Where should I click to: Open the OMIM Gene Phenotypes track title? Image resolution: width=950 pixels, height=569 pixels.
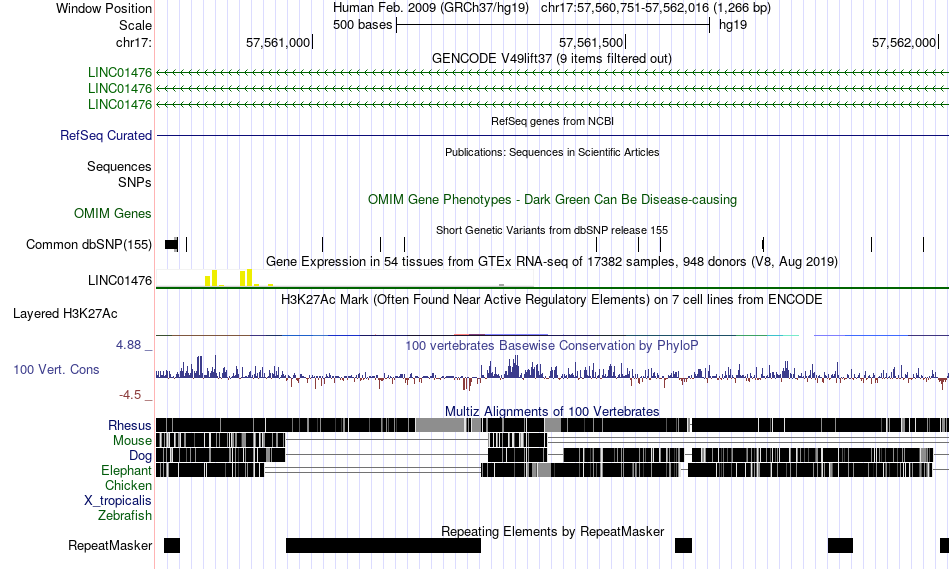coord(552,199)
